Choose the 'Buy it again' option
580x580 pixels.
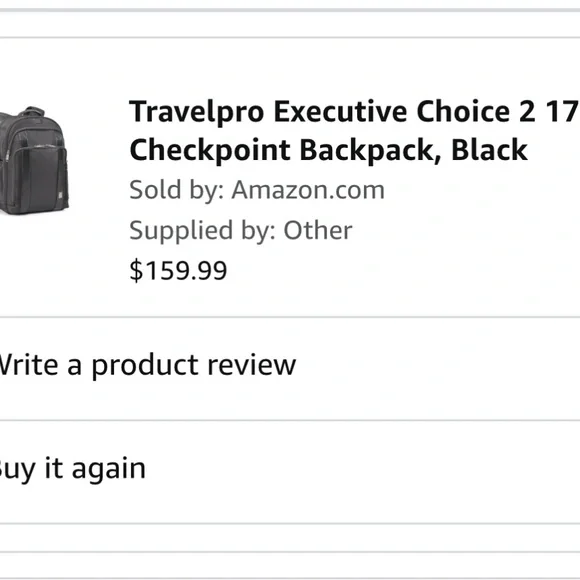(290, 472)
